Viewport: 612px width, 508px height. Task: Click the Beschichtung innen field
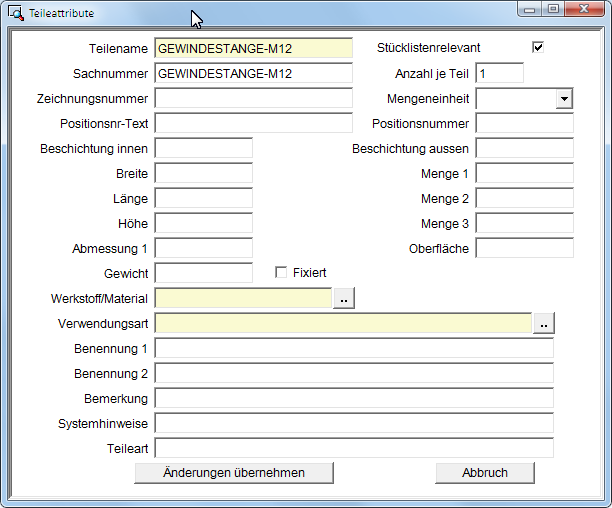coord(204,148)
